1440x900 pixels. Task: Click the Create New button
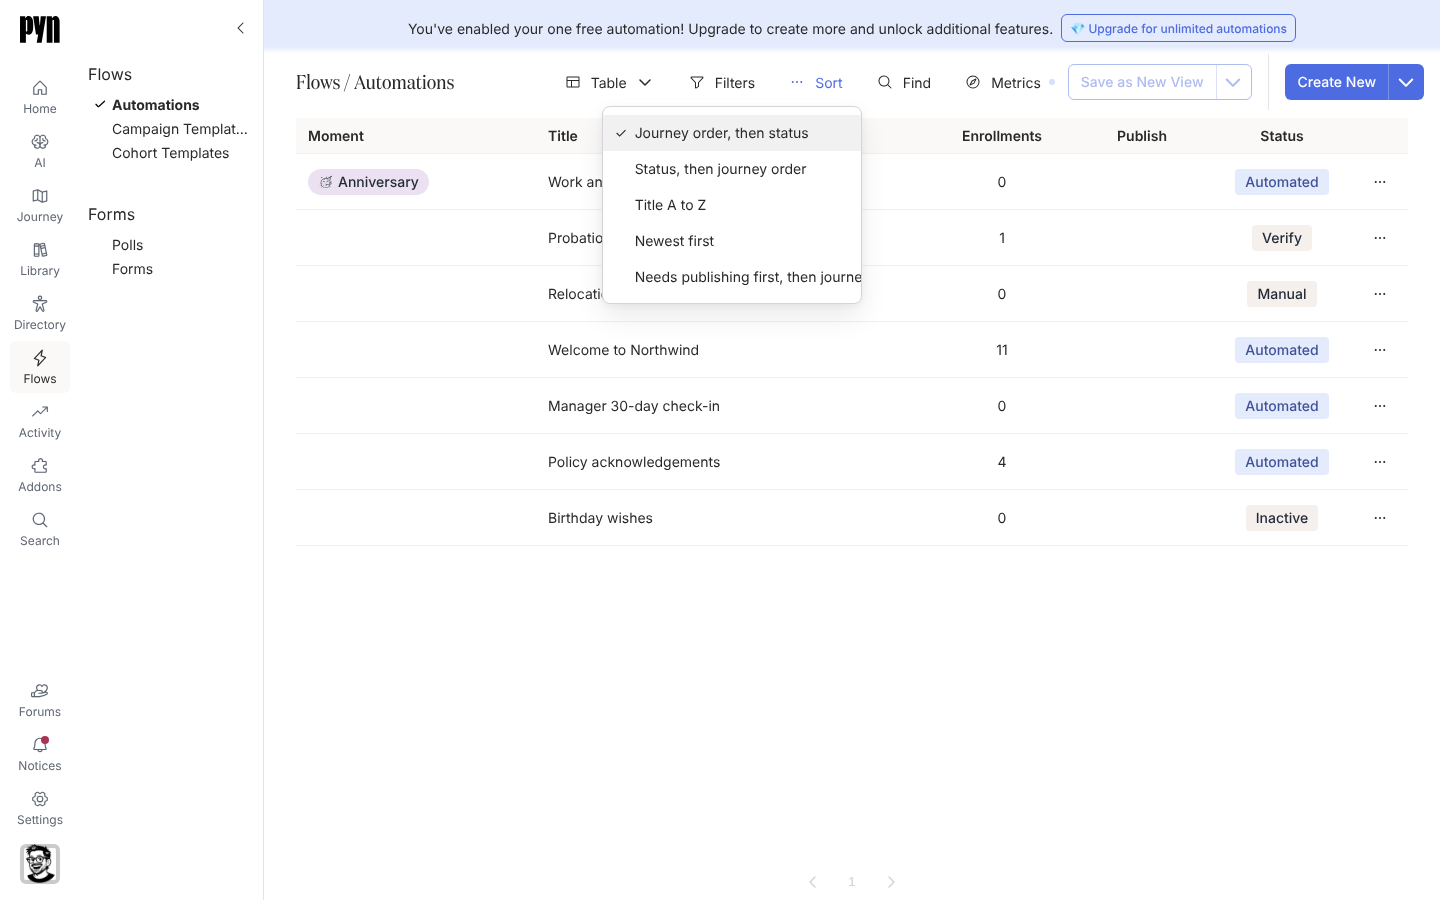[1336, 82]
